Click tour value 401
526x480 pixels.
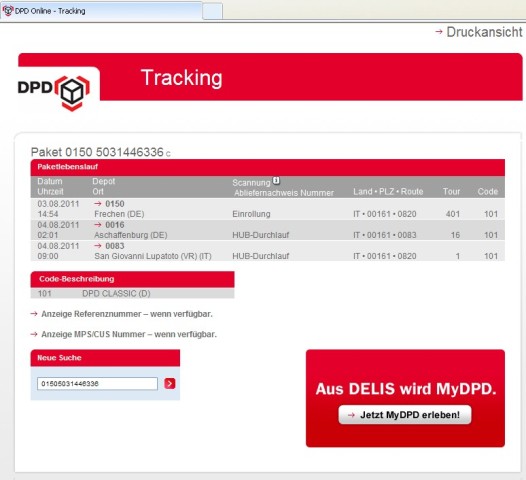(x=453, y=214)
